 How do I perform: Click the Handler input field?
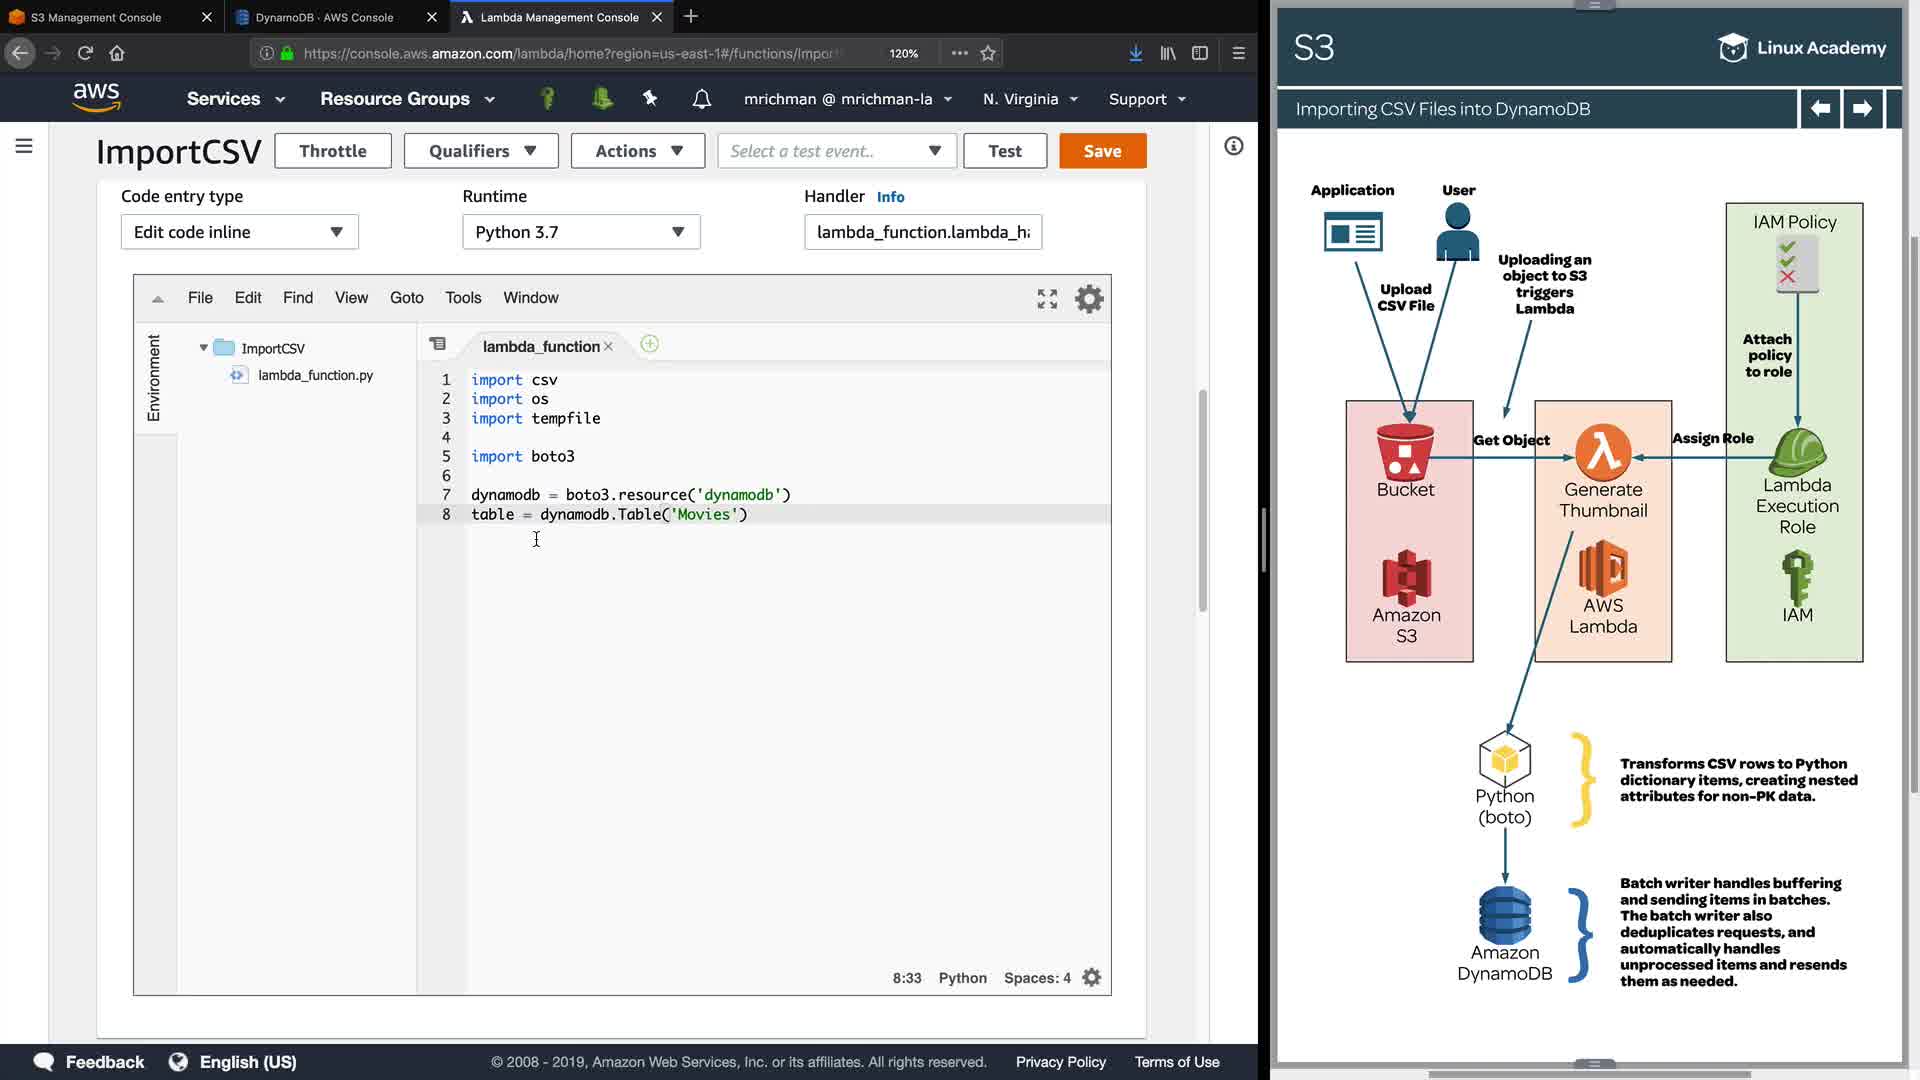click(x=922, y=232)
